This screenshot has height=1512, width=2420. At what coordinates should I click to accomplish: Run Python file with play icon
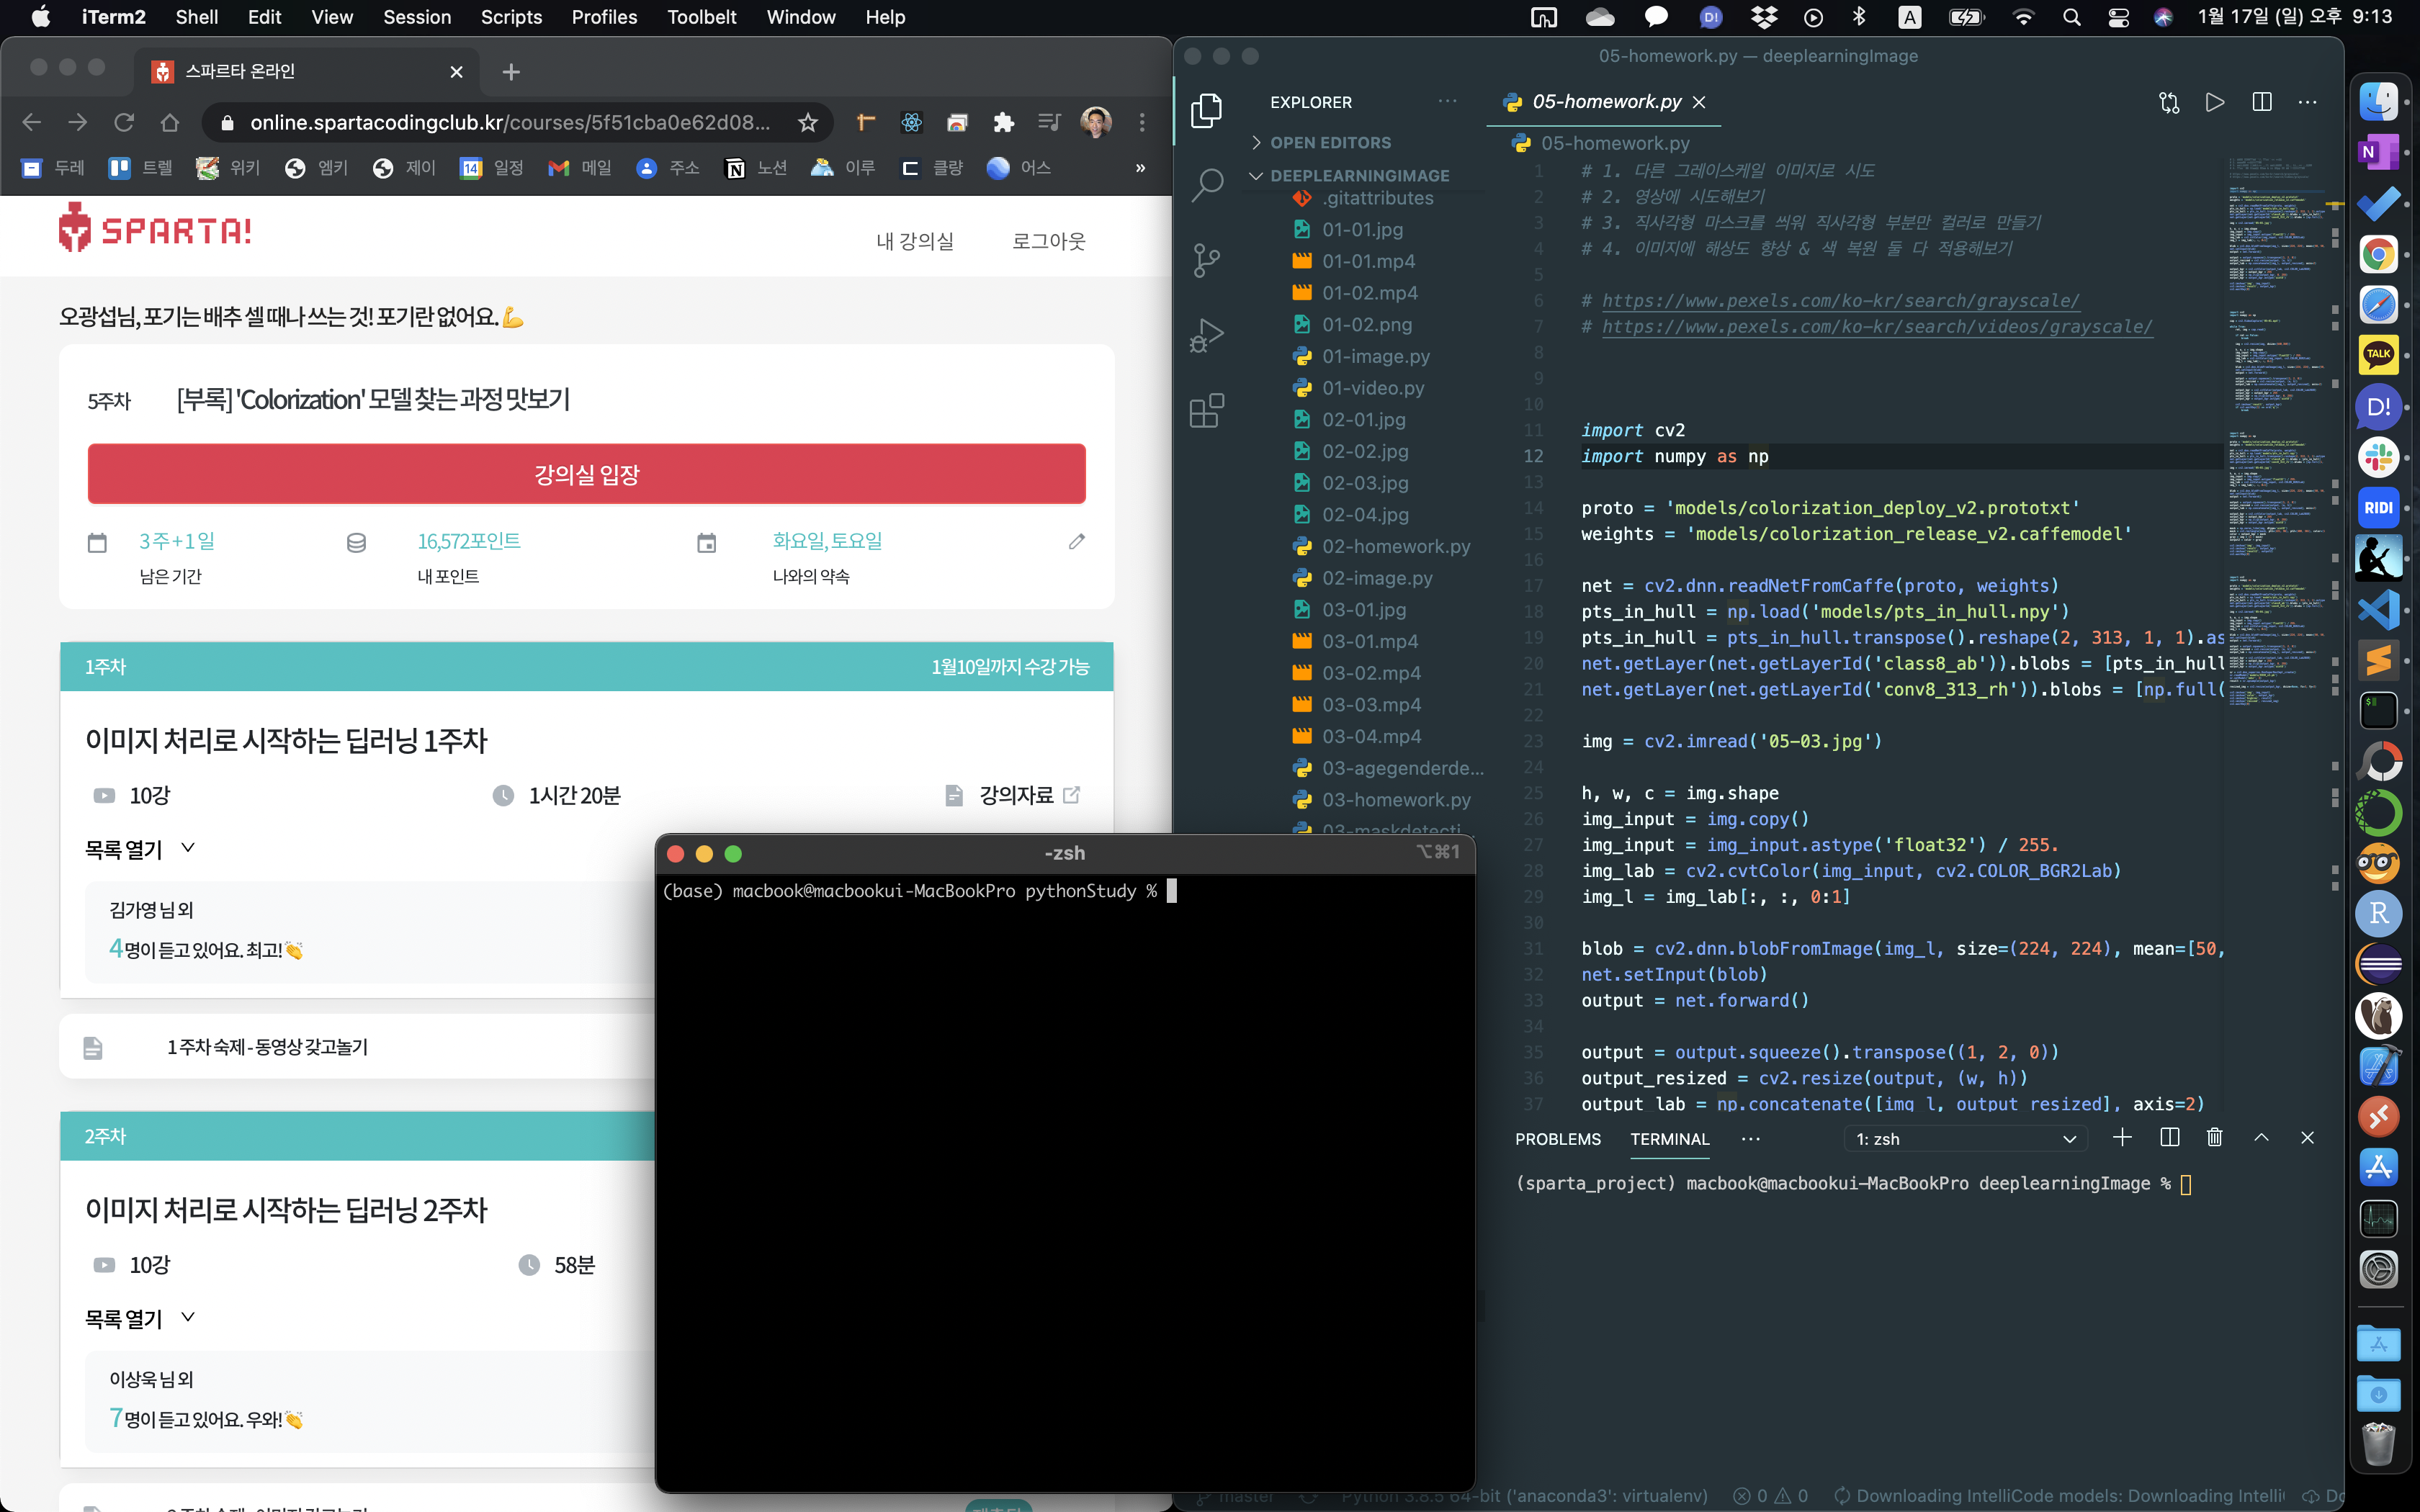[2215, 102]
